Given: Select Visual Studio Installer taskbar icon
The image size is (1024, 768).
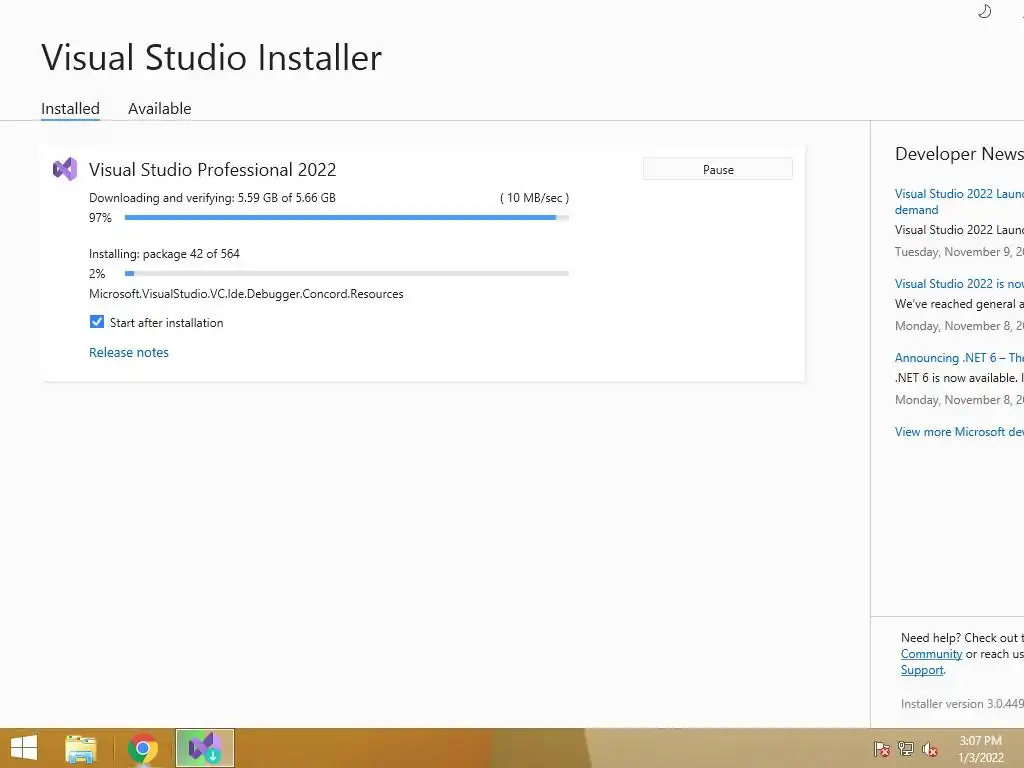Looking at the screenshot, I should pos(204,748).
